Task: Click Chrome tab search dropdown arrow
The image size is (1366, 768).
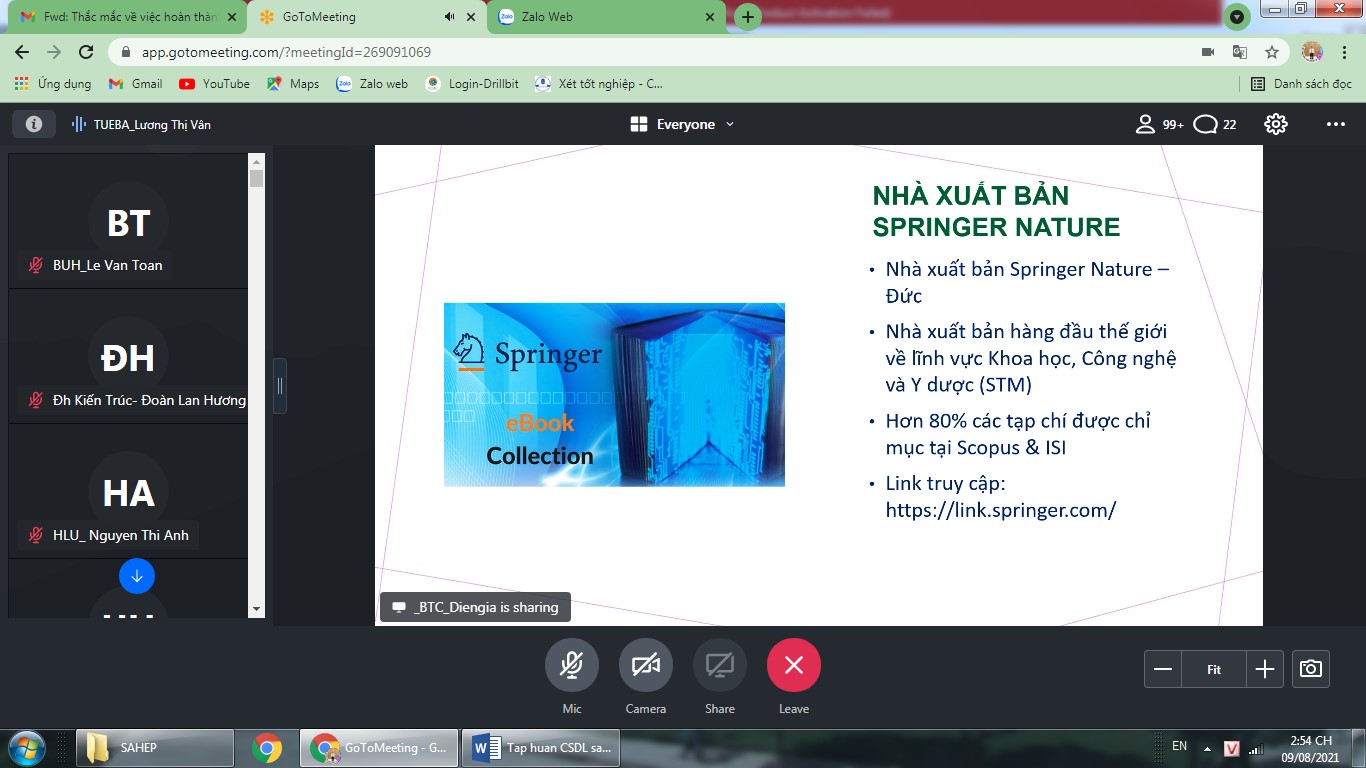Action: point(1237,17)
